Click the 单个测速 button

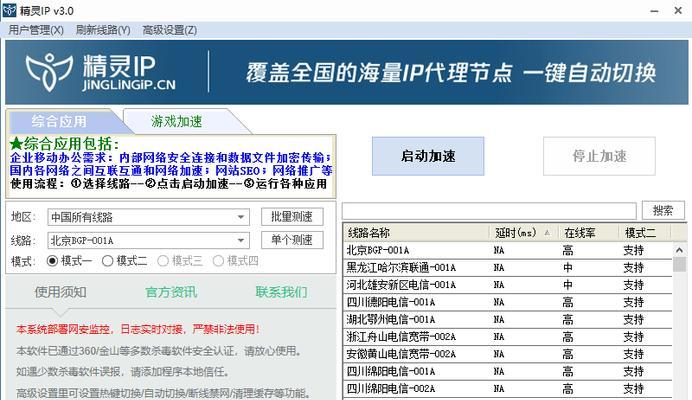(292, 240)
